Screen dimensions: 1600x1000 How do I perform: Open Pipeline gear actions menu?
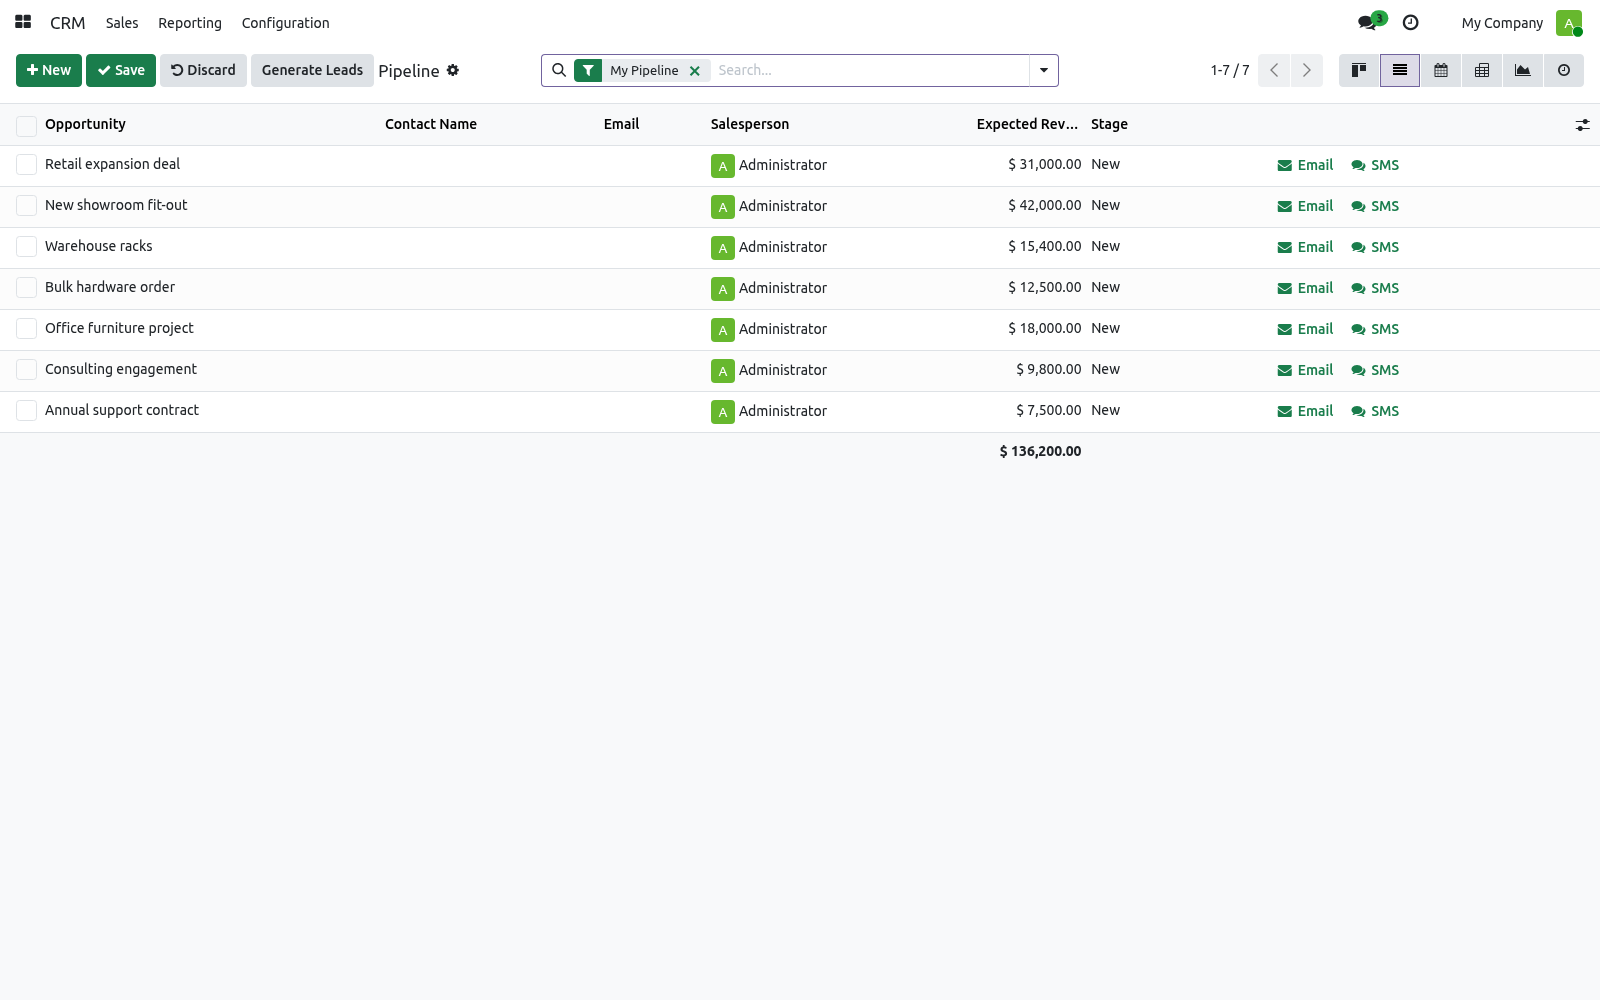453,70
